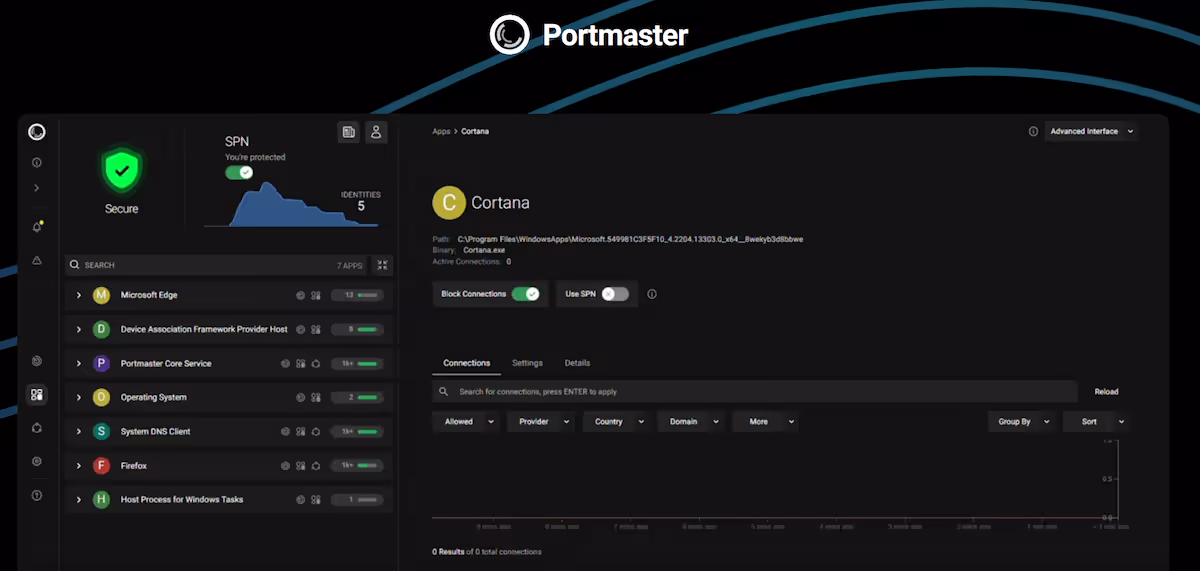Expand the Firefox app row
The height and width of the screenshot is (571, 1200).
79,466
